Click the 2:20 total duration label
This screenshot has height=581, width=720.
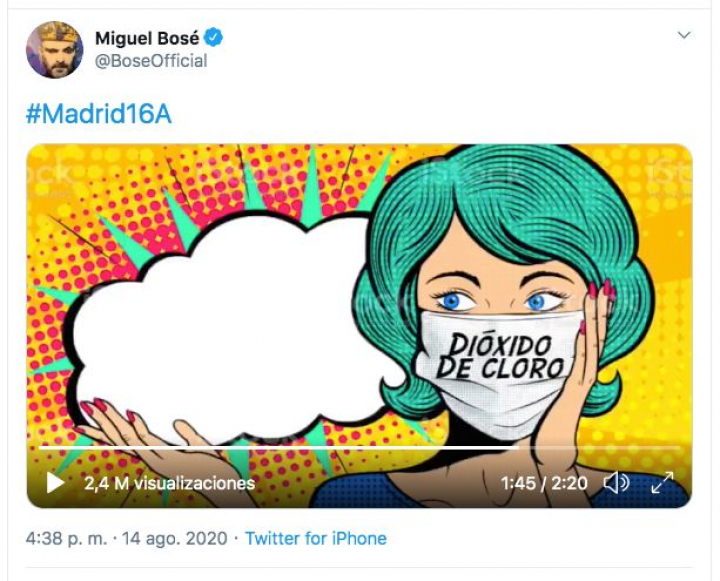click(569, 483)
